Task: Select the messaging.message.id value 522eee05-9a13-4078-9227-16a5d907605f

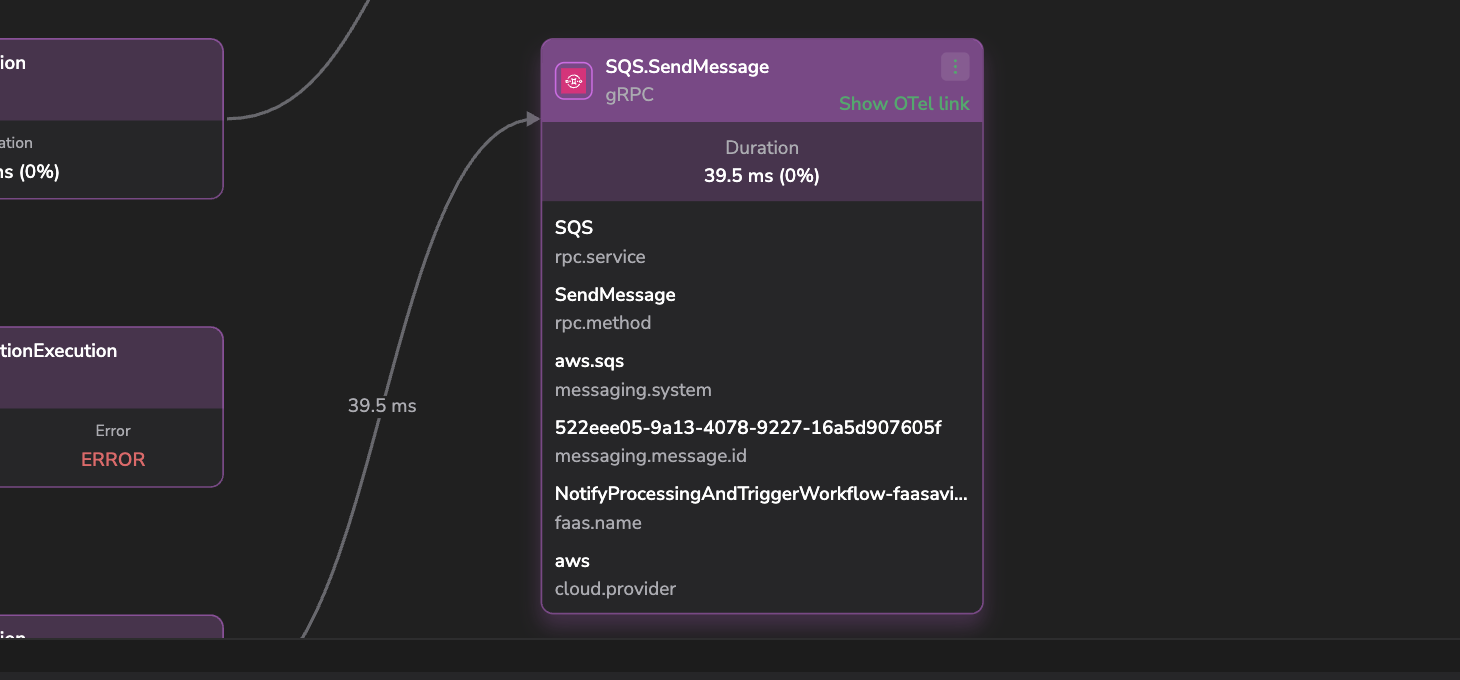Action: click(748, 428)
